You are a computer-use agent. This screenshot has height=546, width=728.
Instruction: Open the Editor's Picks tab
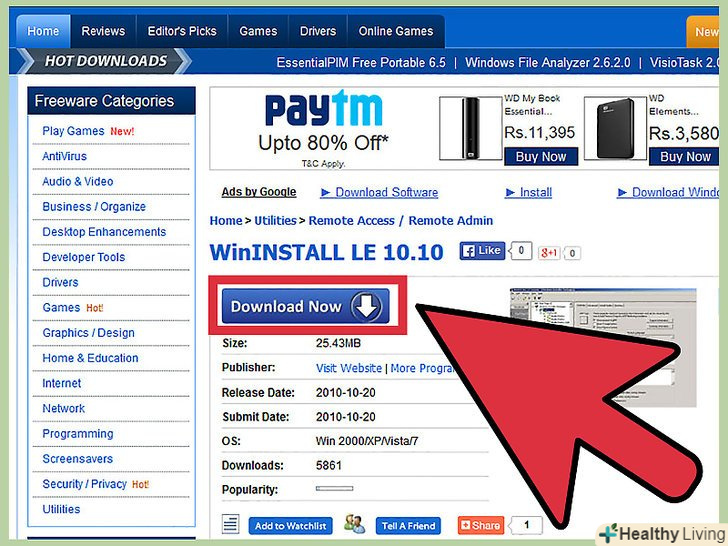click(182, 31)
